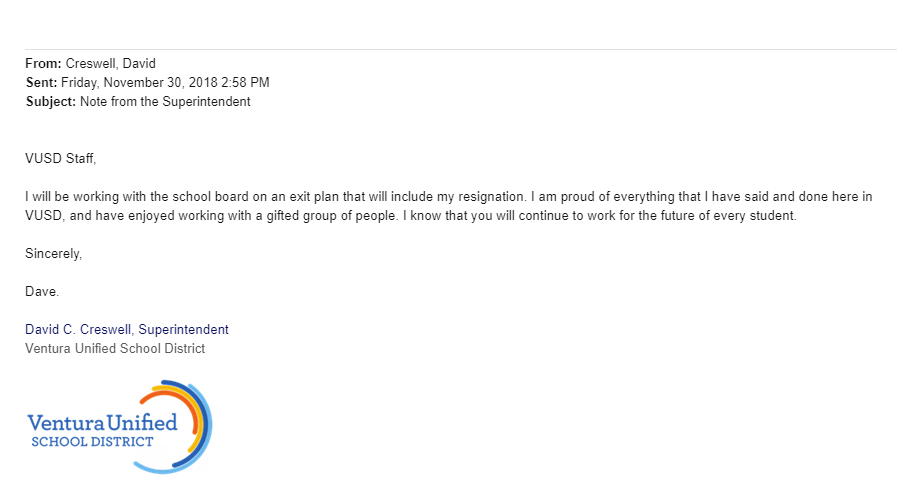Viewport: 911px width, 495px height.
Task: Click the sender name Creswell, David
Action: point(110,63)
